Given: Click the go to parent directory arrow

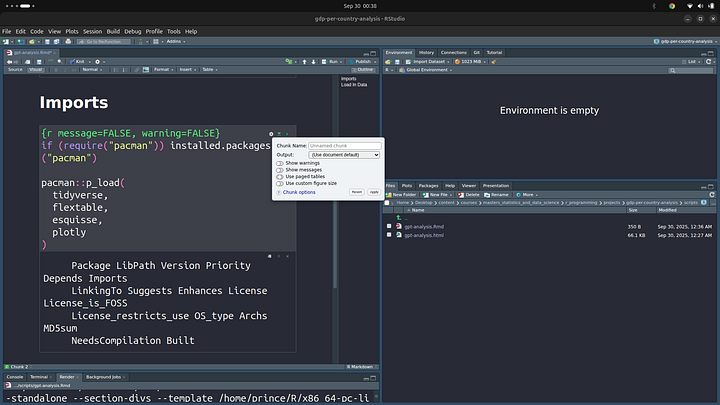Looking at the screenshot, I should point(399,218).
